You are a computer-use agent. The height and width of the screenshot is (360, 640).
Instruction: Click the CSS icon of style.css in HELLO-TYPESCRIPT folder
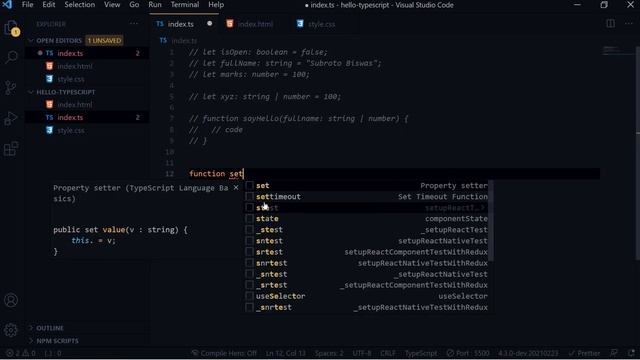pyautogui.click(x=49, y=130)
